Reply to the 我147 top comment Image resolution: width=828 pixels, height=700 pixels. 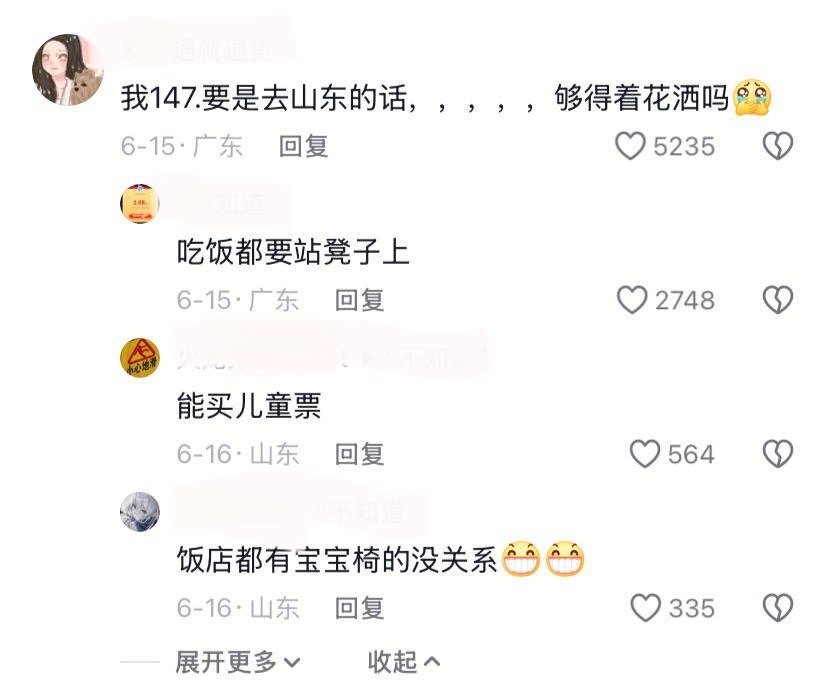(304, 146)
